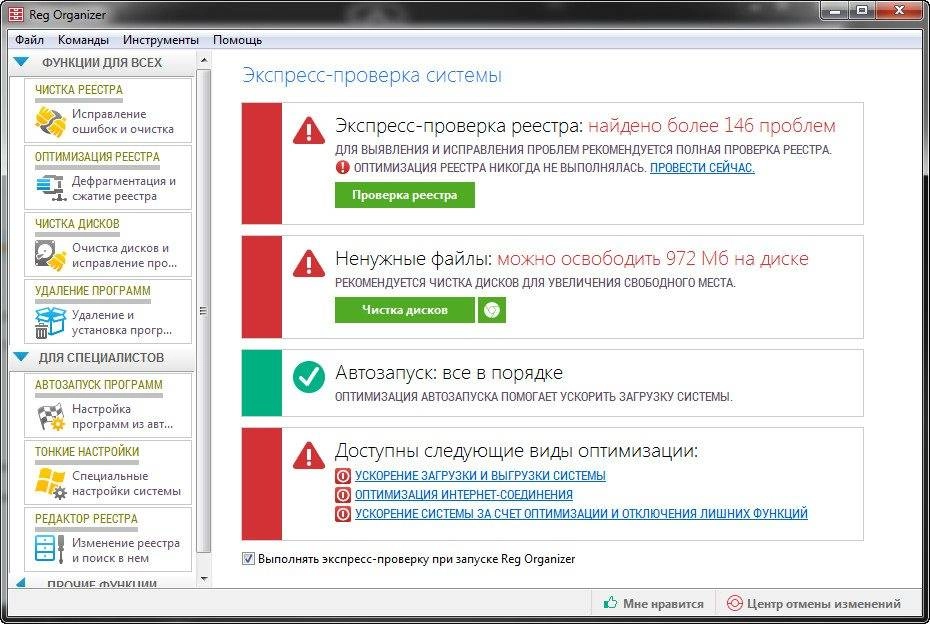Follow the ПРОВЕСТИ СЕЙЧАС link
Image resolution: width=930 pixels, height=624 pixels.
[x=702, y=168]
